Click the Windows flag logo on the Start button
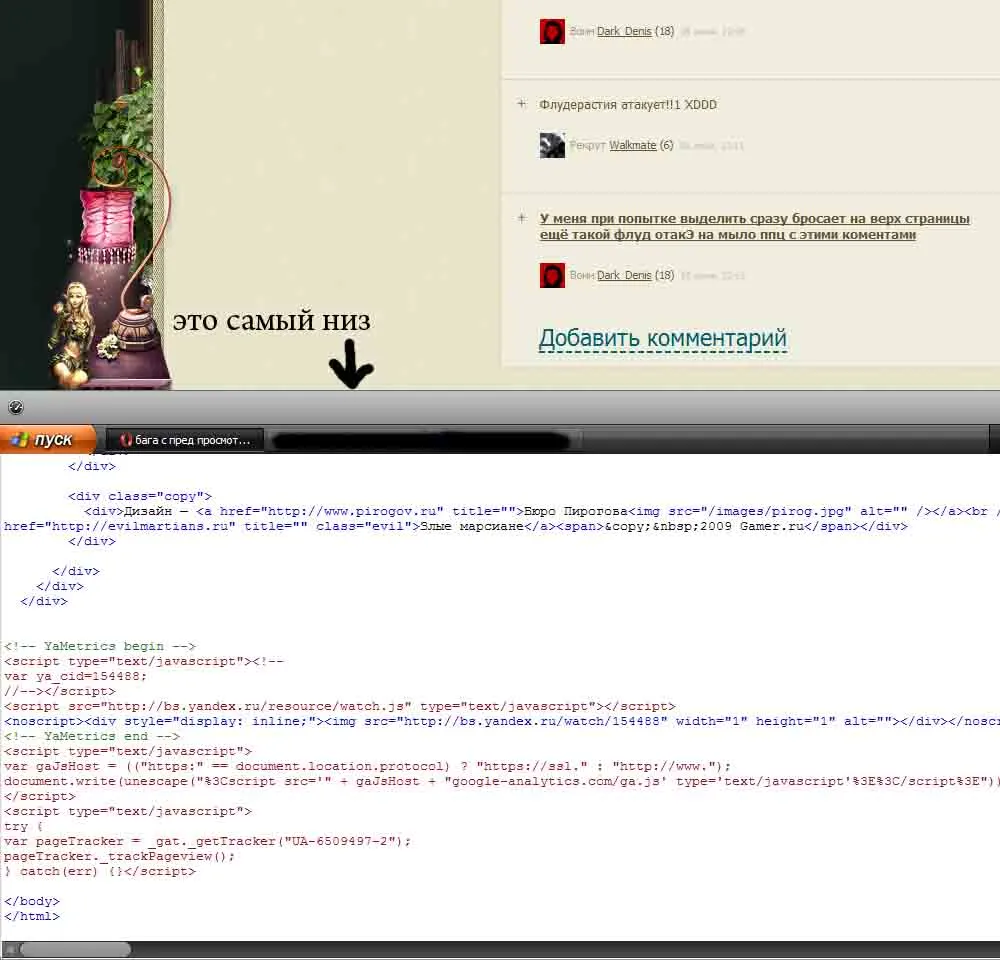This screenshot has height=960, width=1000. tap(17, 440)
